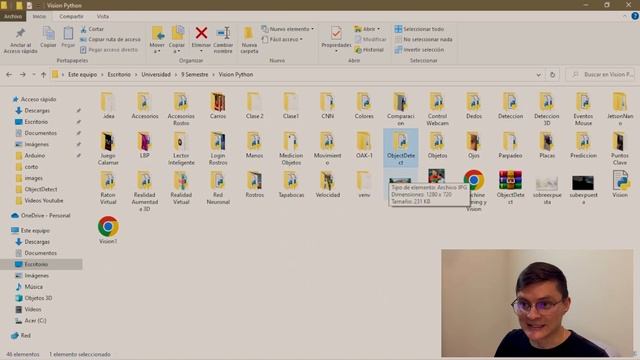The height and width of the screenshot is (360, 640).
Task: Open the Red Neuronal folder
Action: [x=218, y=188]
